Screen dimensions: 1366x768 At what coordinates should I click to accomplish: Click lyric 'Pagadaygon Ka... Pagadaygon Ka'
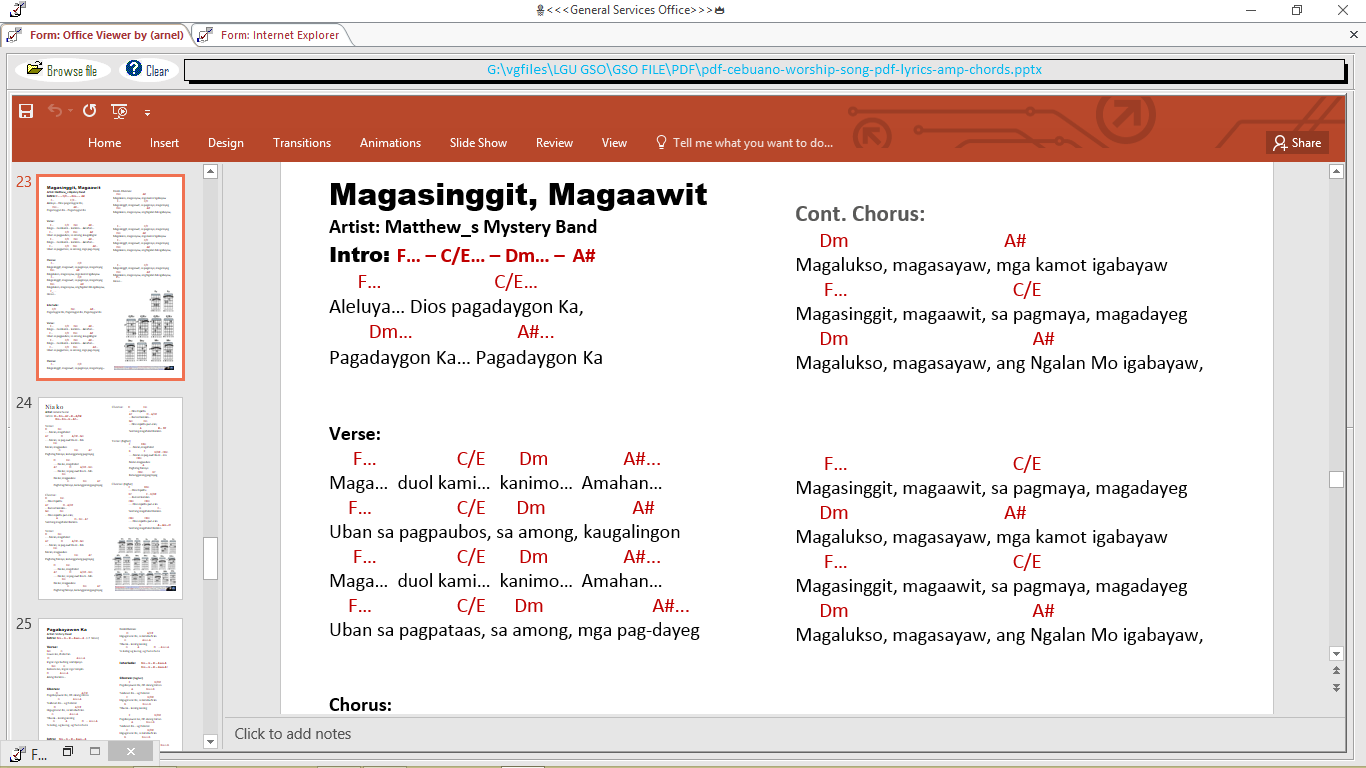point(466,357)
